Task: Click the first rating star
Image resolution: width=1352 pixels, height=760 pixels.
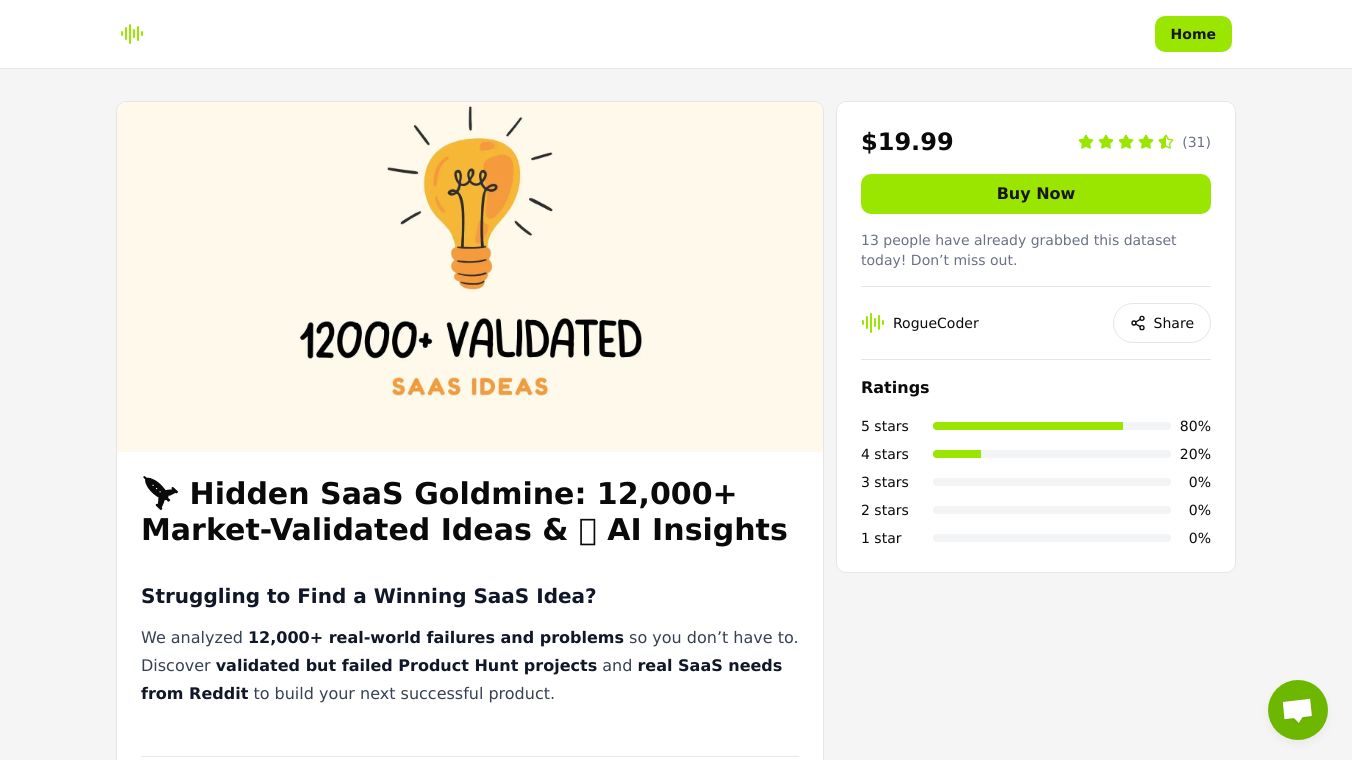Action: 1086,142
